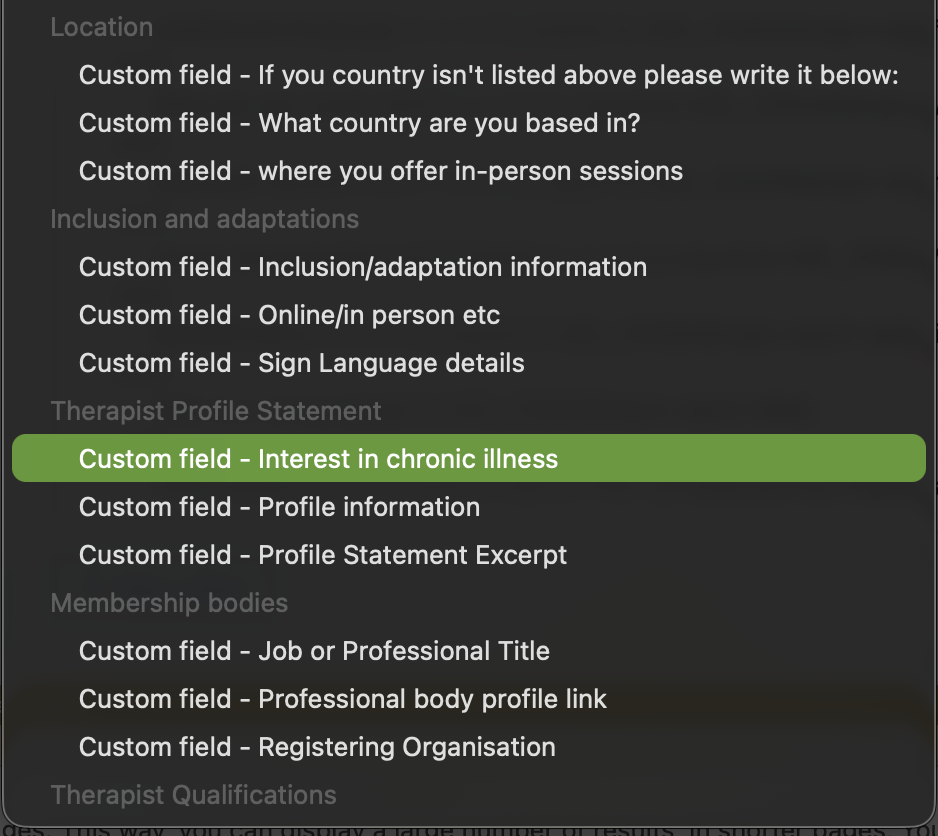Choose Registering Organisation custom field
The width and height of the screenshot is (938, 836).
[x=317, y=747]
